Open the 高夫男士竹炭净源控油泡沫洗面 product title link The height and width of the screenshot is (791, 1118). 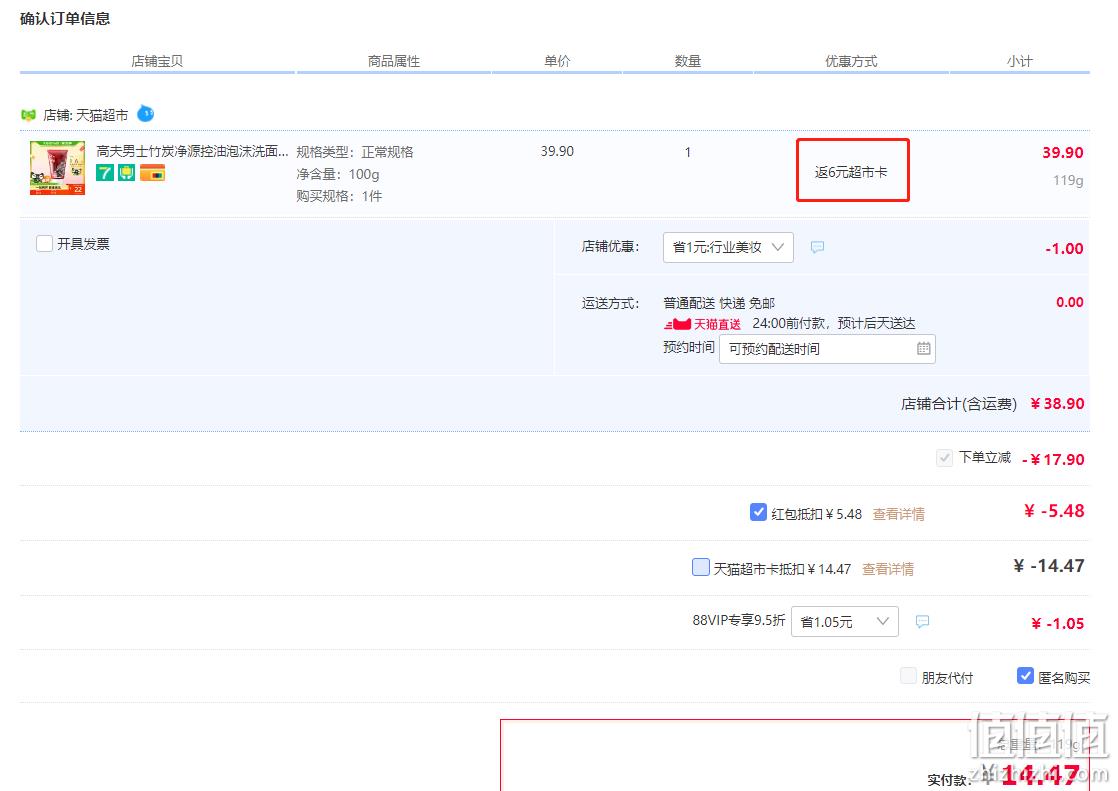tap(192, 151)
